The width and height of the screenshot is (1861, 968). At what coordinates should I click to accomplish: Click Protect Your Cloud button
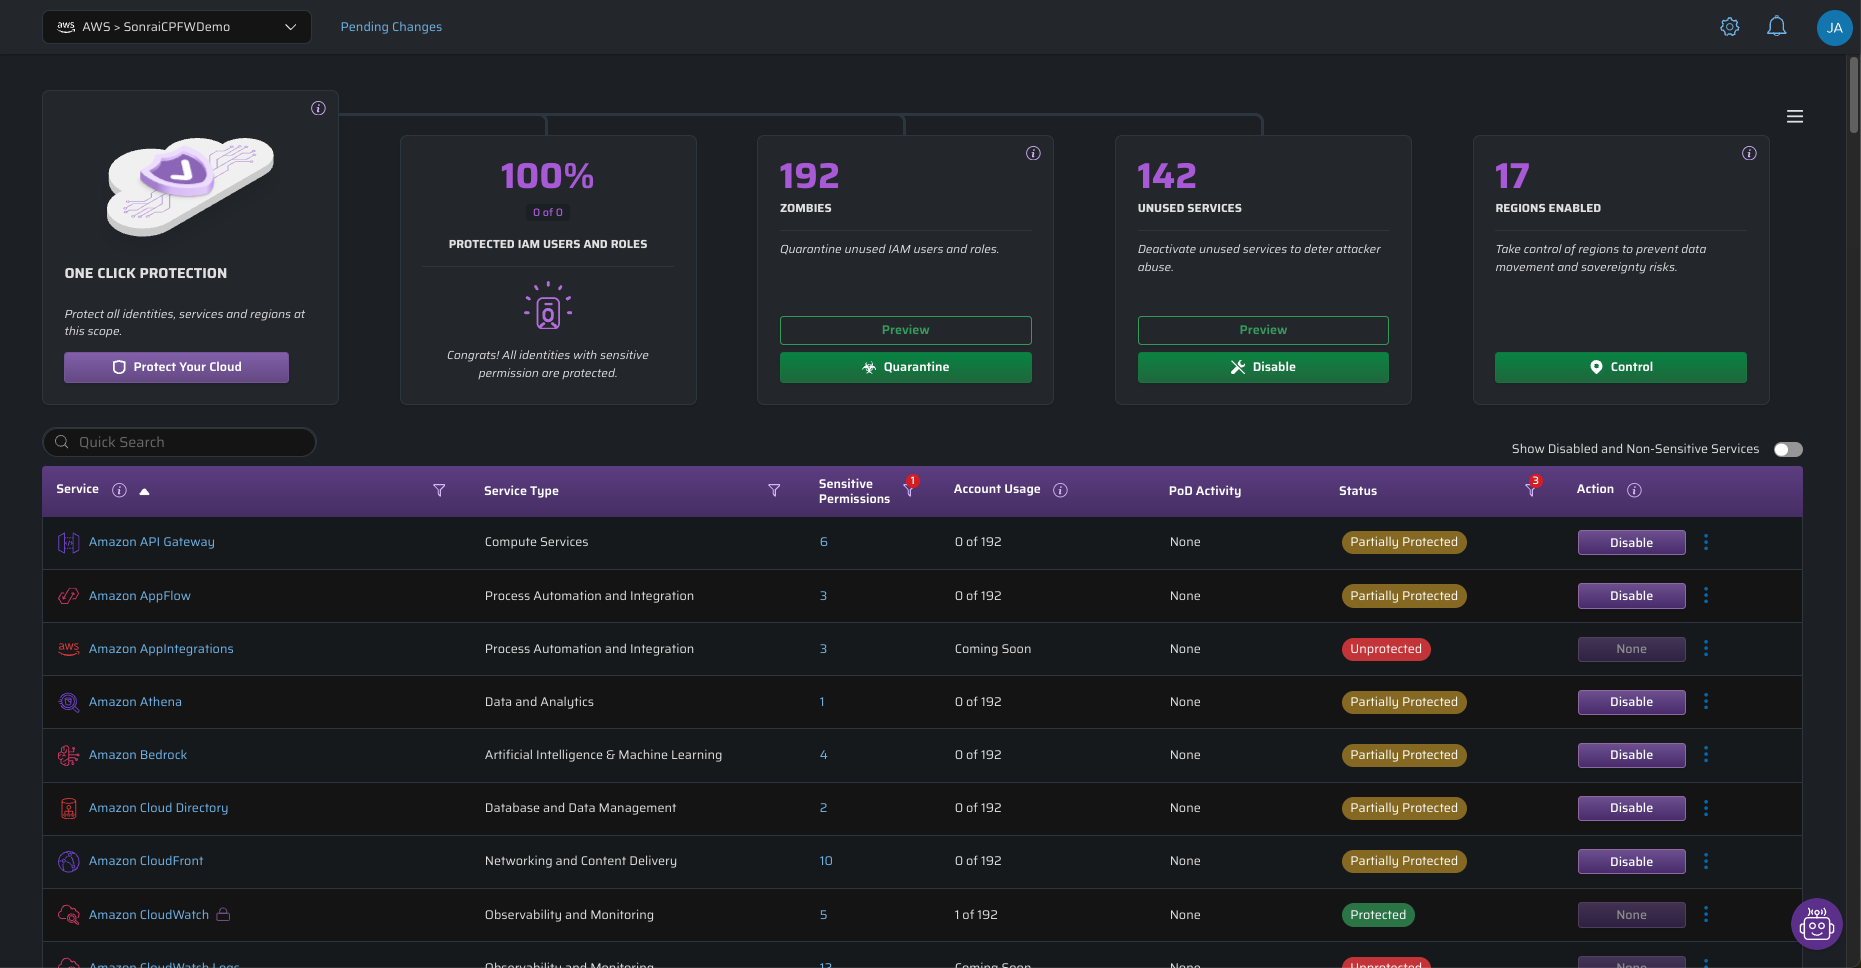tap(177, 367)
